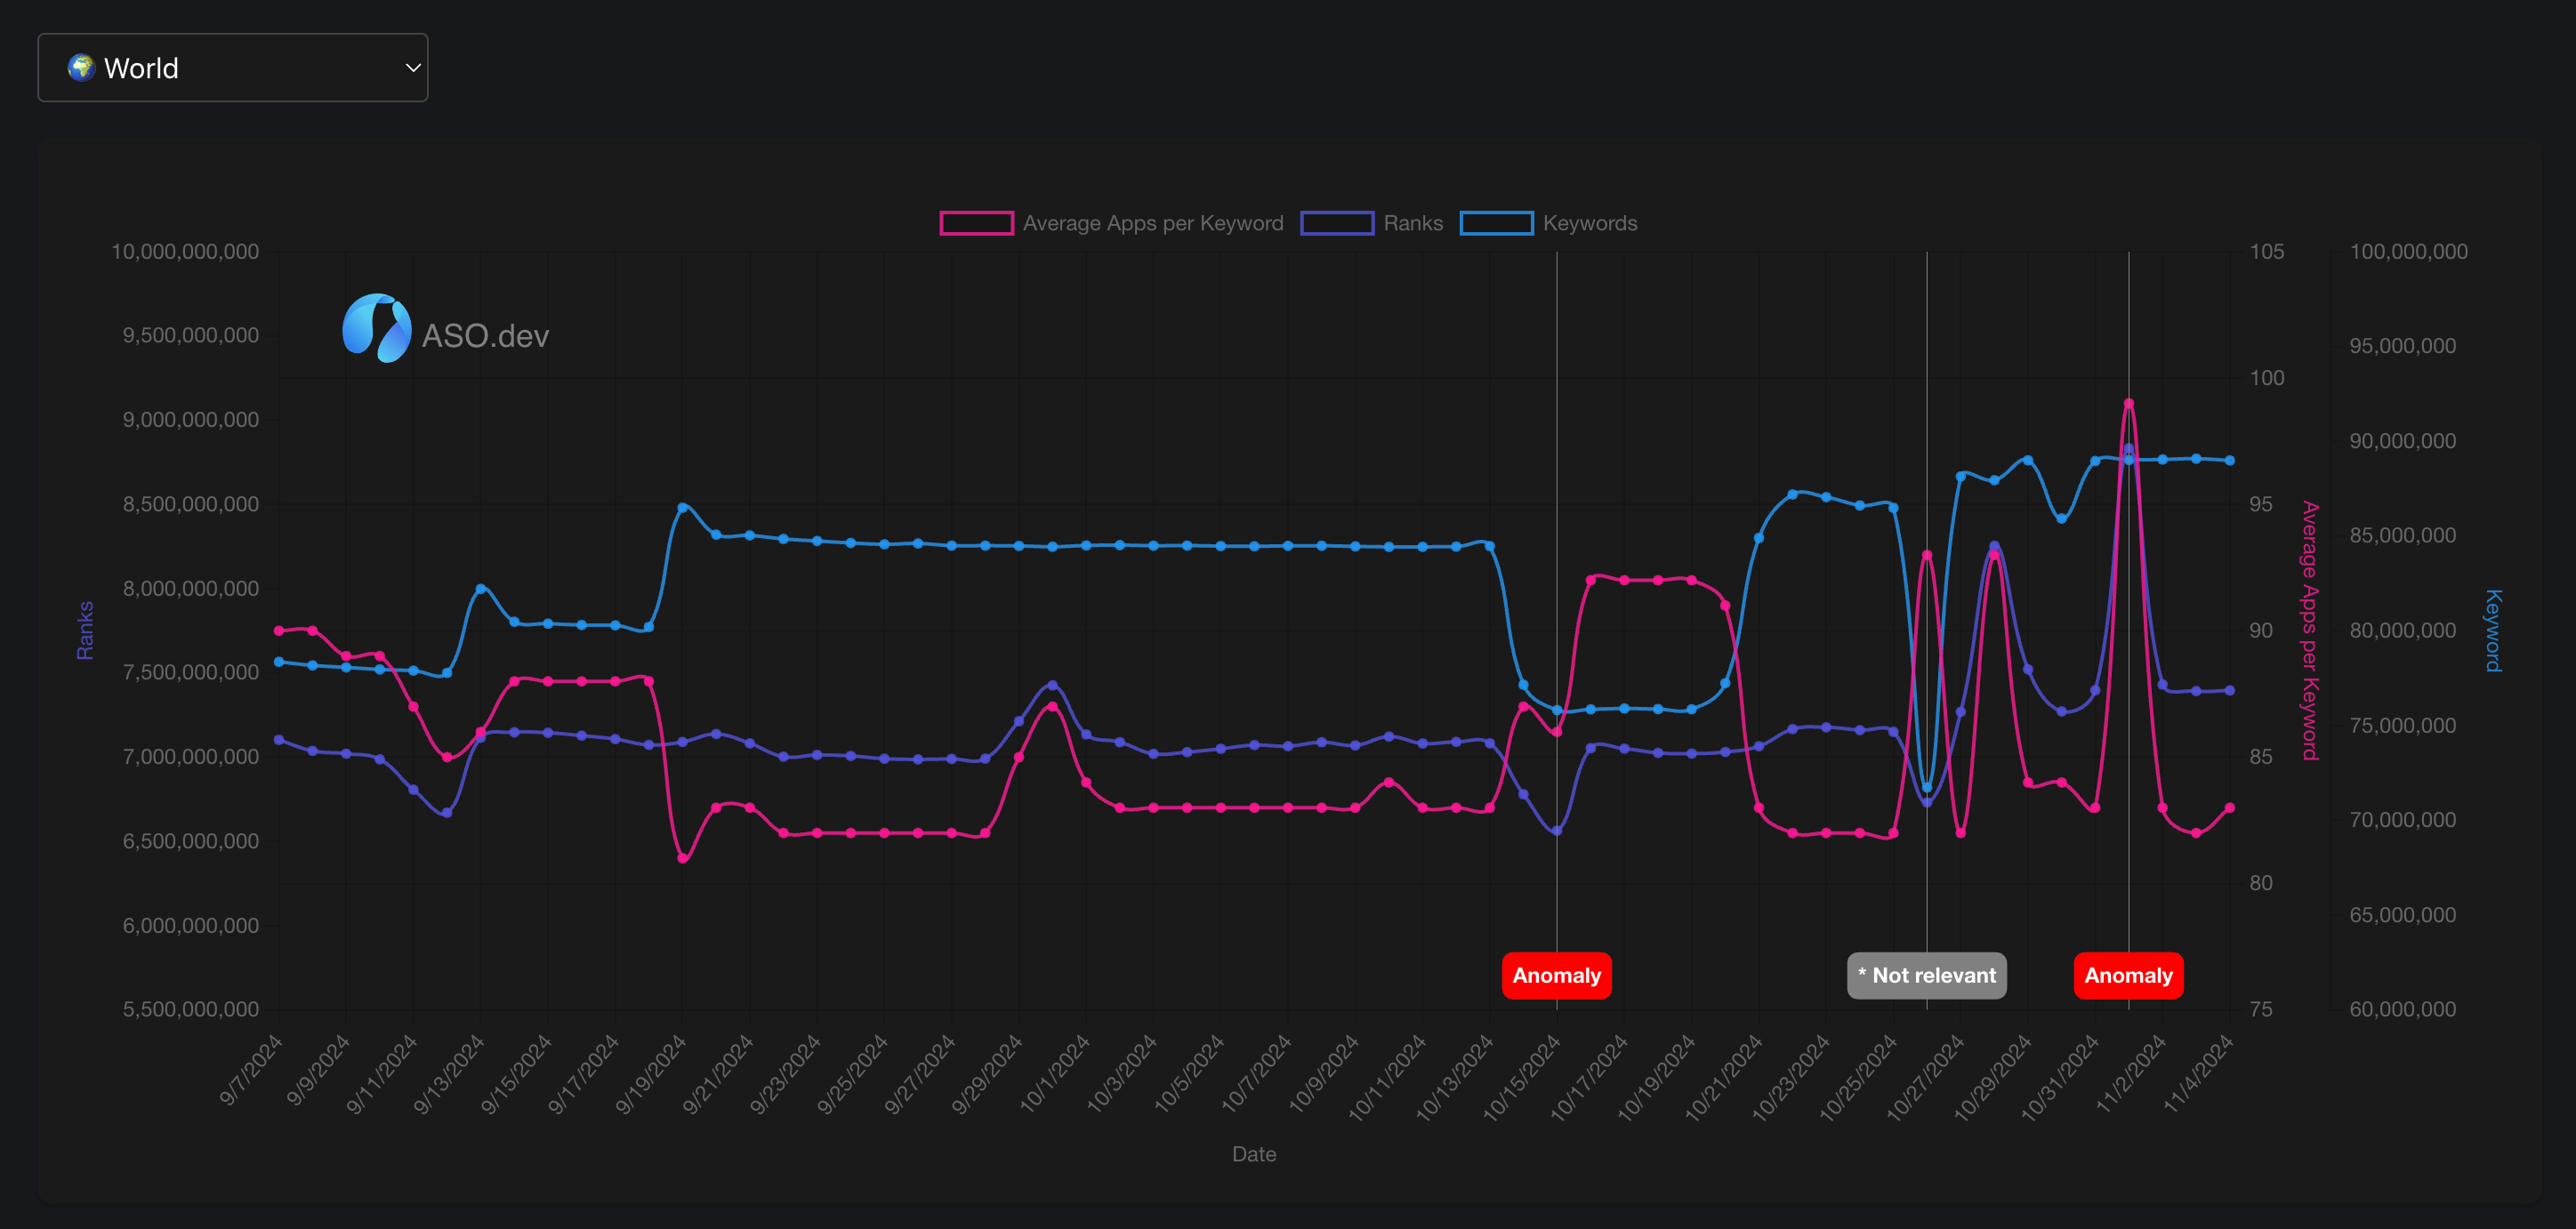Click the left axis value 7,500,000,000
The image size is (2576, 1229).
191,673
